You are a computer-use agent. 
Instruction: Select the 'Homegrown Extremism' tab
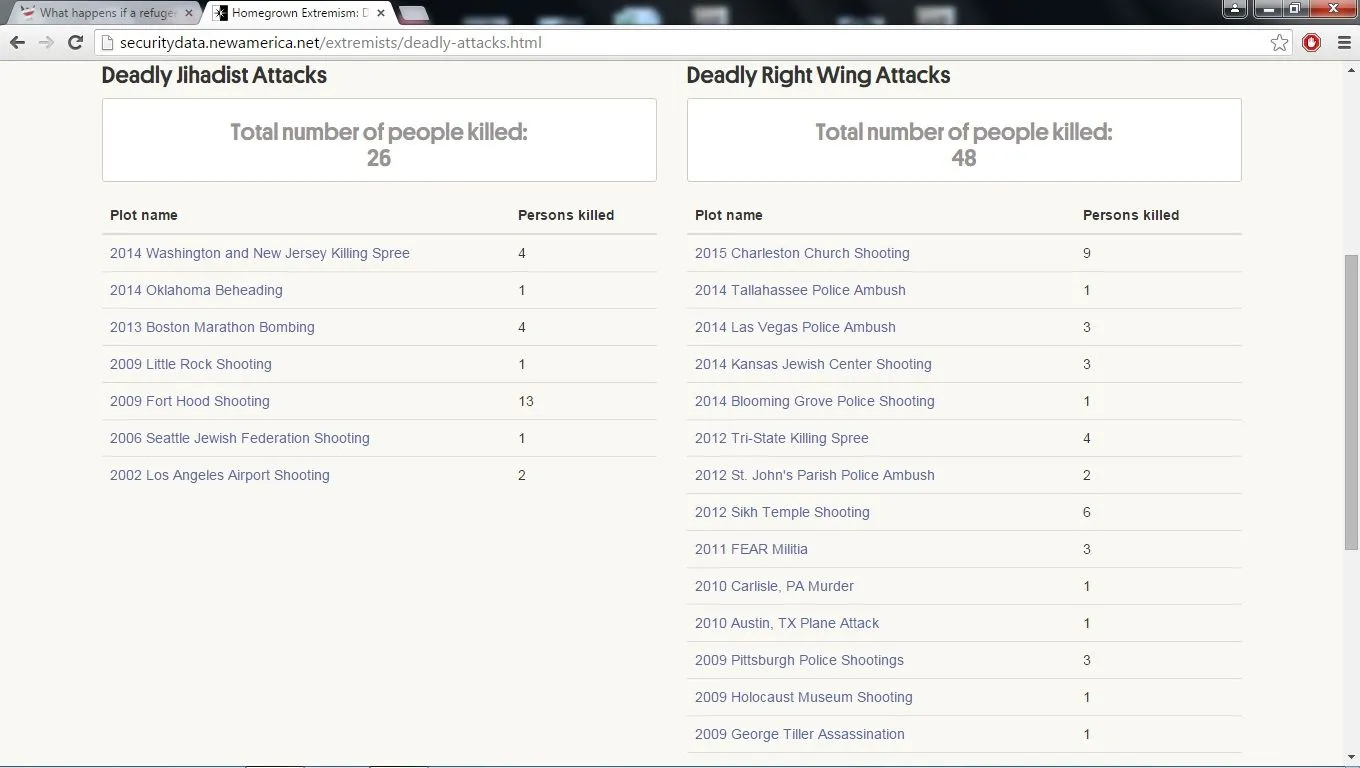[290, 14]
